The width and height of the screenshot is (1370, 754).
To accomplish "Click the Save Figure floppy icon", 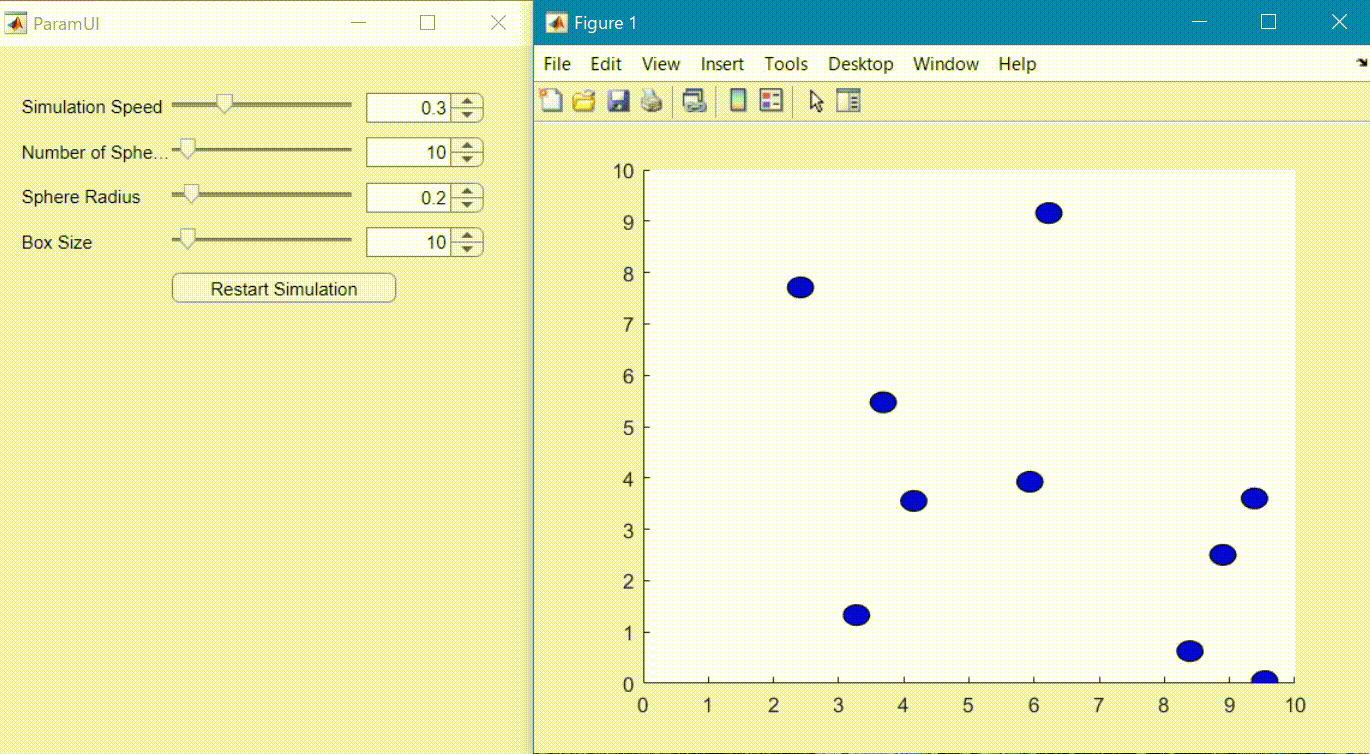I will tap(618, 100).
